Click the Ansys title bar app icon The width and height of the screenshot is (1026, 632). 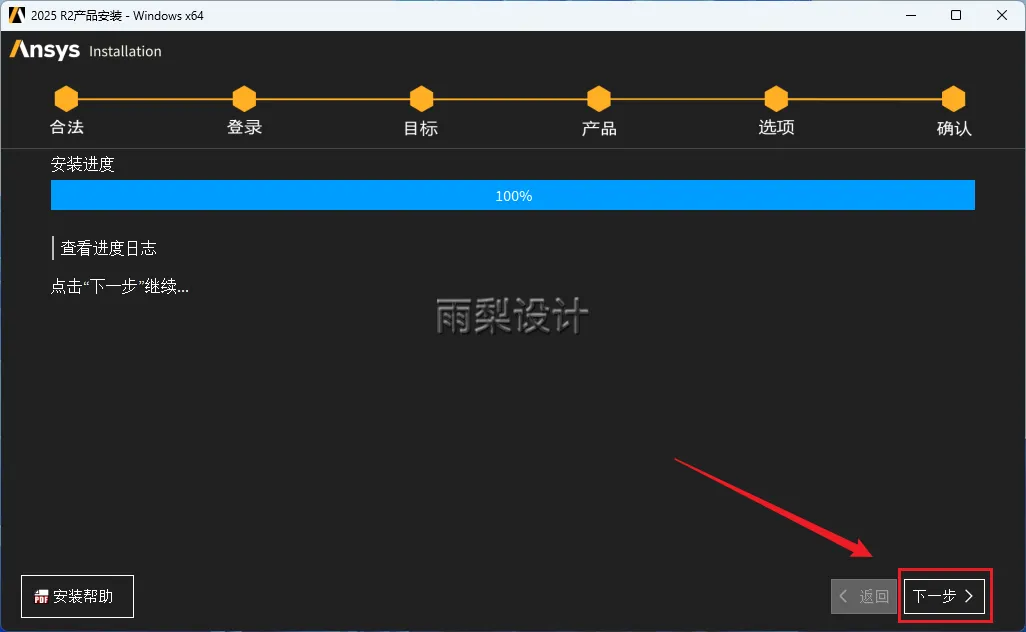[x=16, y=15]
